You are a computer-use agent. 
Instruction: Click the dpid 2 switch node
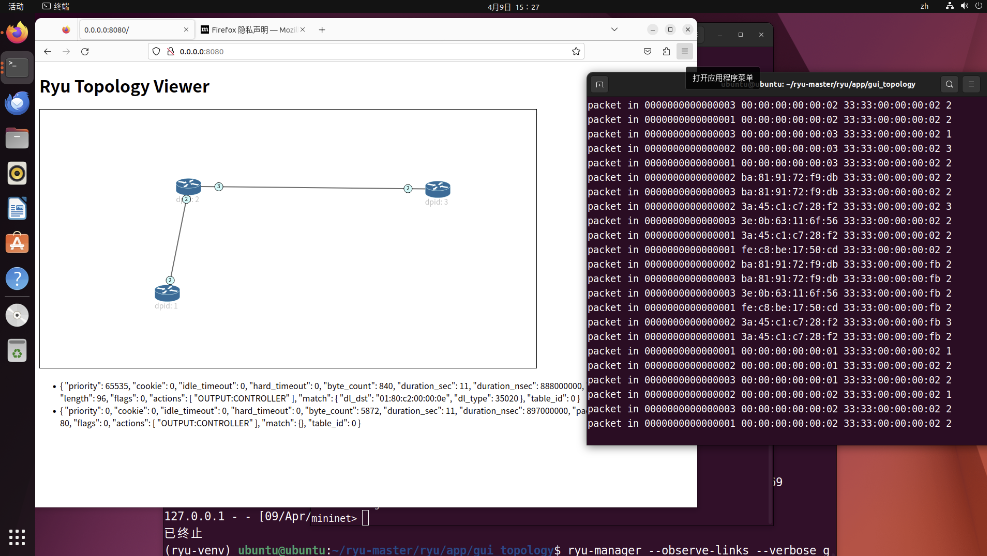(x=188, y=186)
